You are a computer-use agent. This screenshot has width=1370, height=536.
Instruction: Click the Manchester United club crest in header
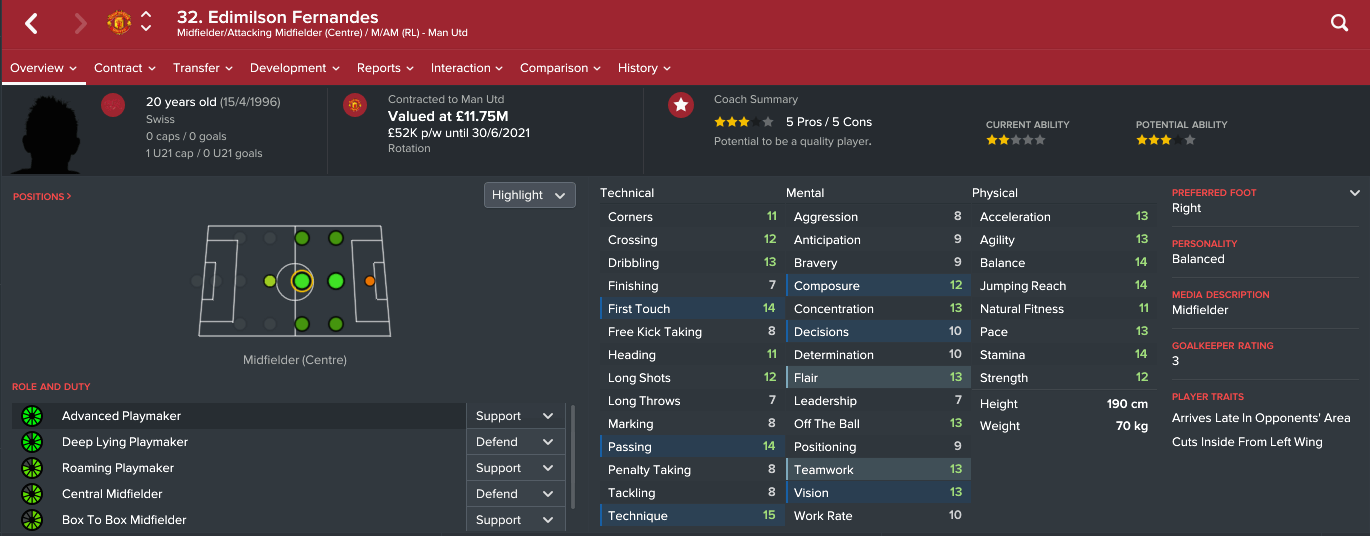[119, 23]
